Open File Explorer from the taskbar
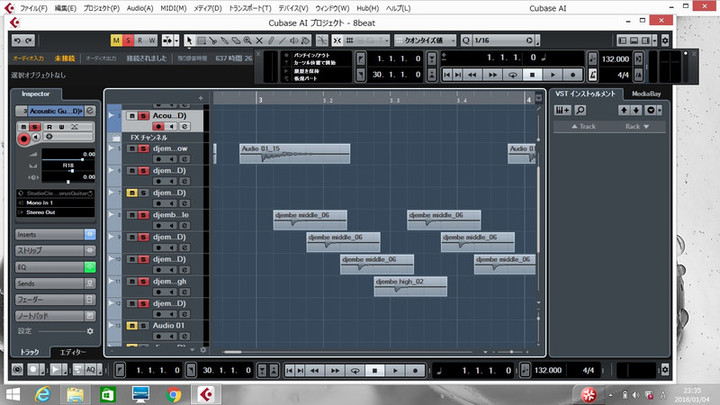This screenshot has height=405, width=720. (x=75, y=394)
